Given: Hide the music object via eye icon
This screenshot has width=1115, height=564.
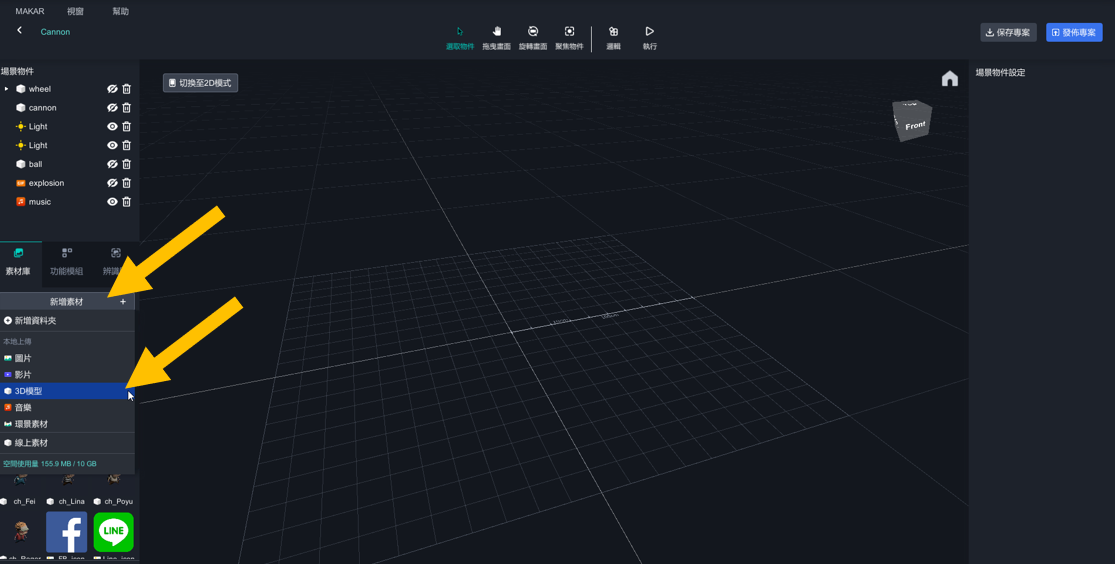Looking at the screenshot, I should pos(112,202).
